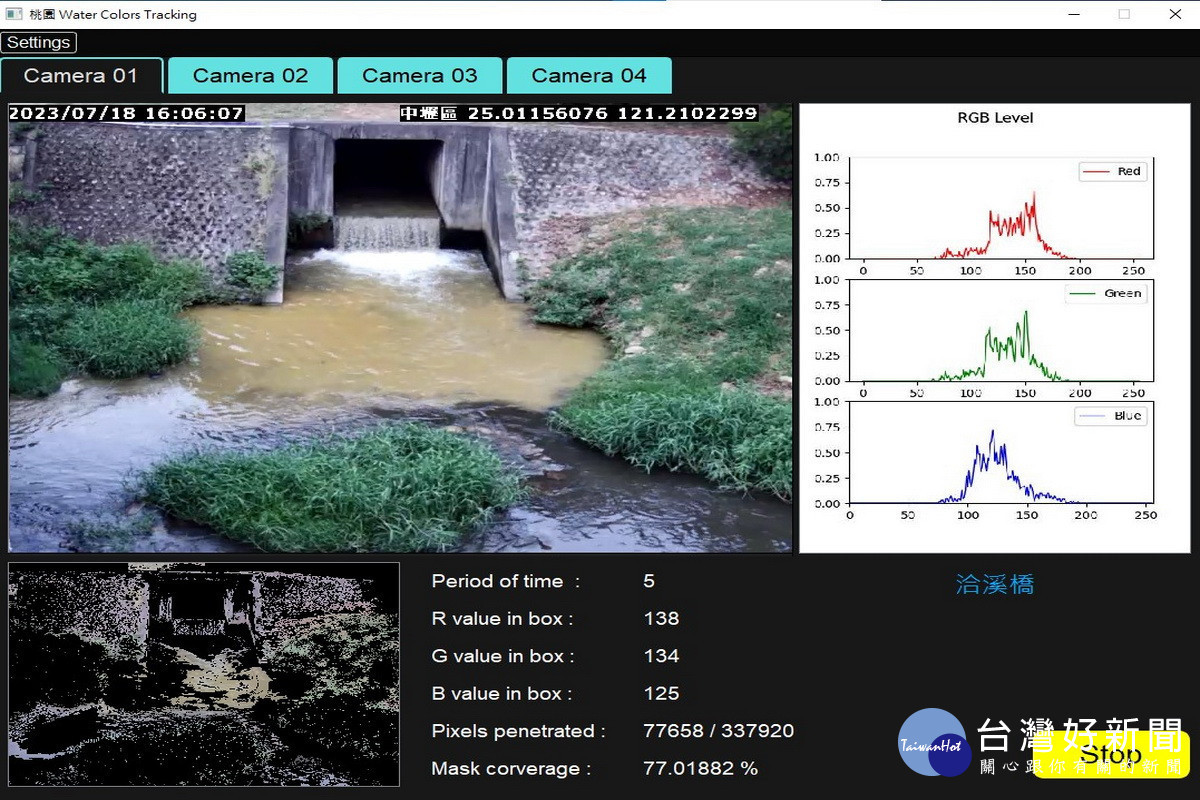Close the Water Colors Tracking window
Image resolution: width=1200 pixels, height=800 pixels.
[1175, 14]
